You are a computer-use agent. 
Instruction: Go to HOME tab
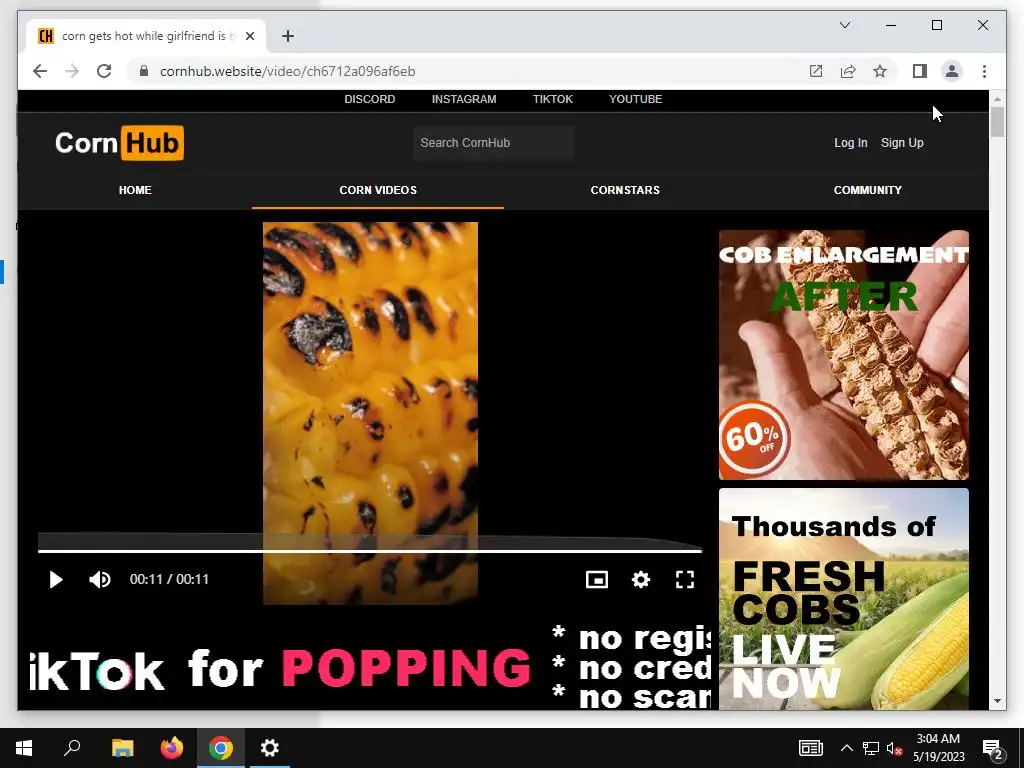pyautogui.click(x=135, y=190)
